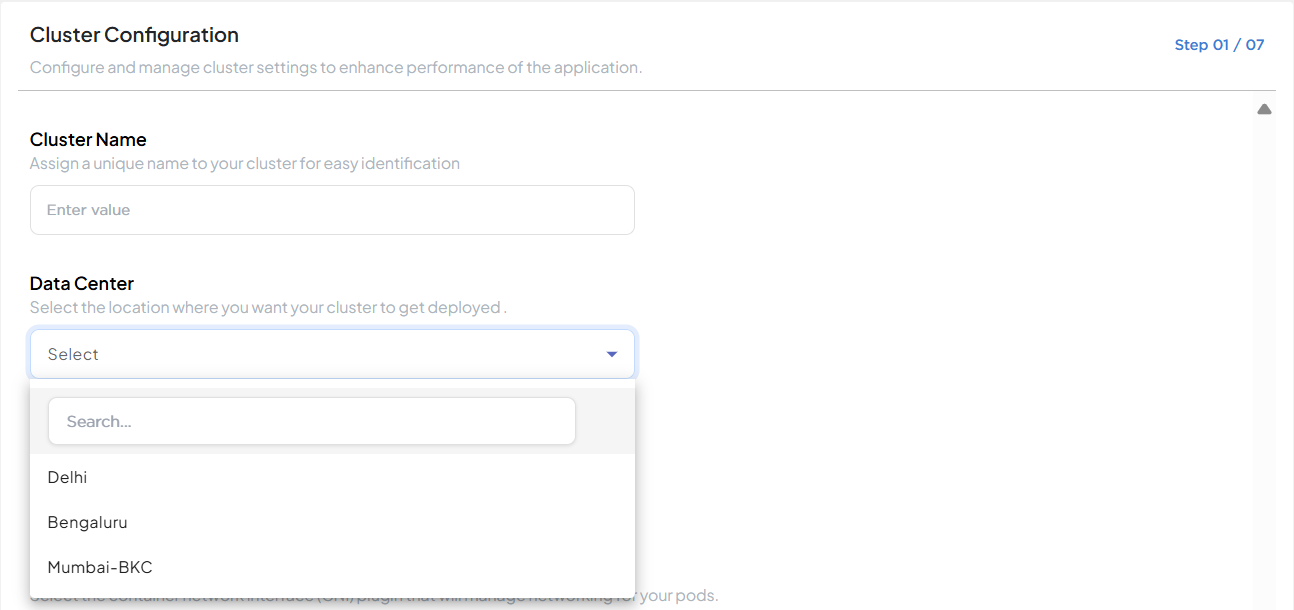1294x610 pixels.
Task: Click the Step 01 / 07 indicator
Action: pos(1219,45)
